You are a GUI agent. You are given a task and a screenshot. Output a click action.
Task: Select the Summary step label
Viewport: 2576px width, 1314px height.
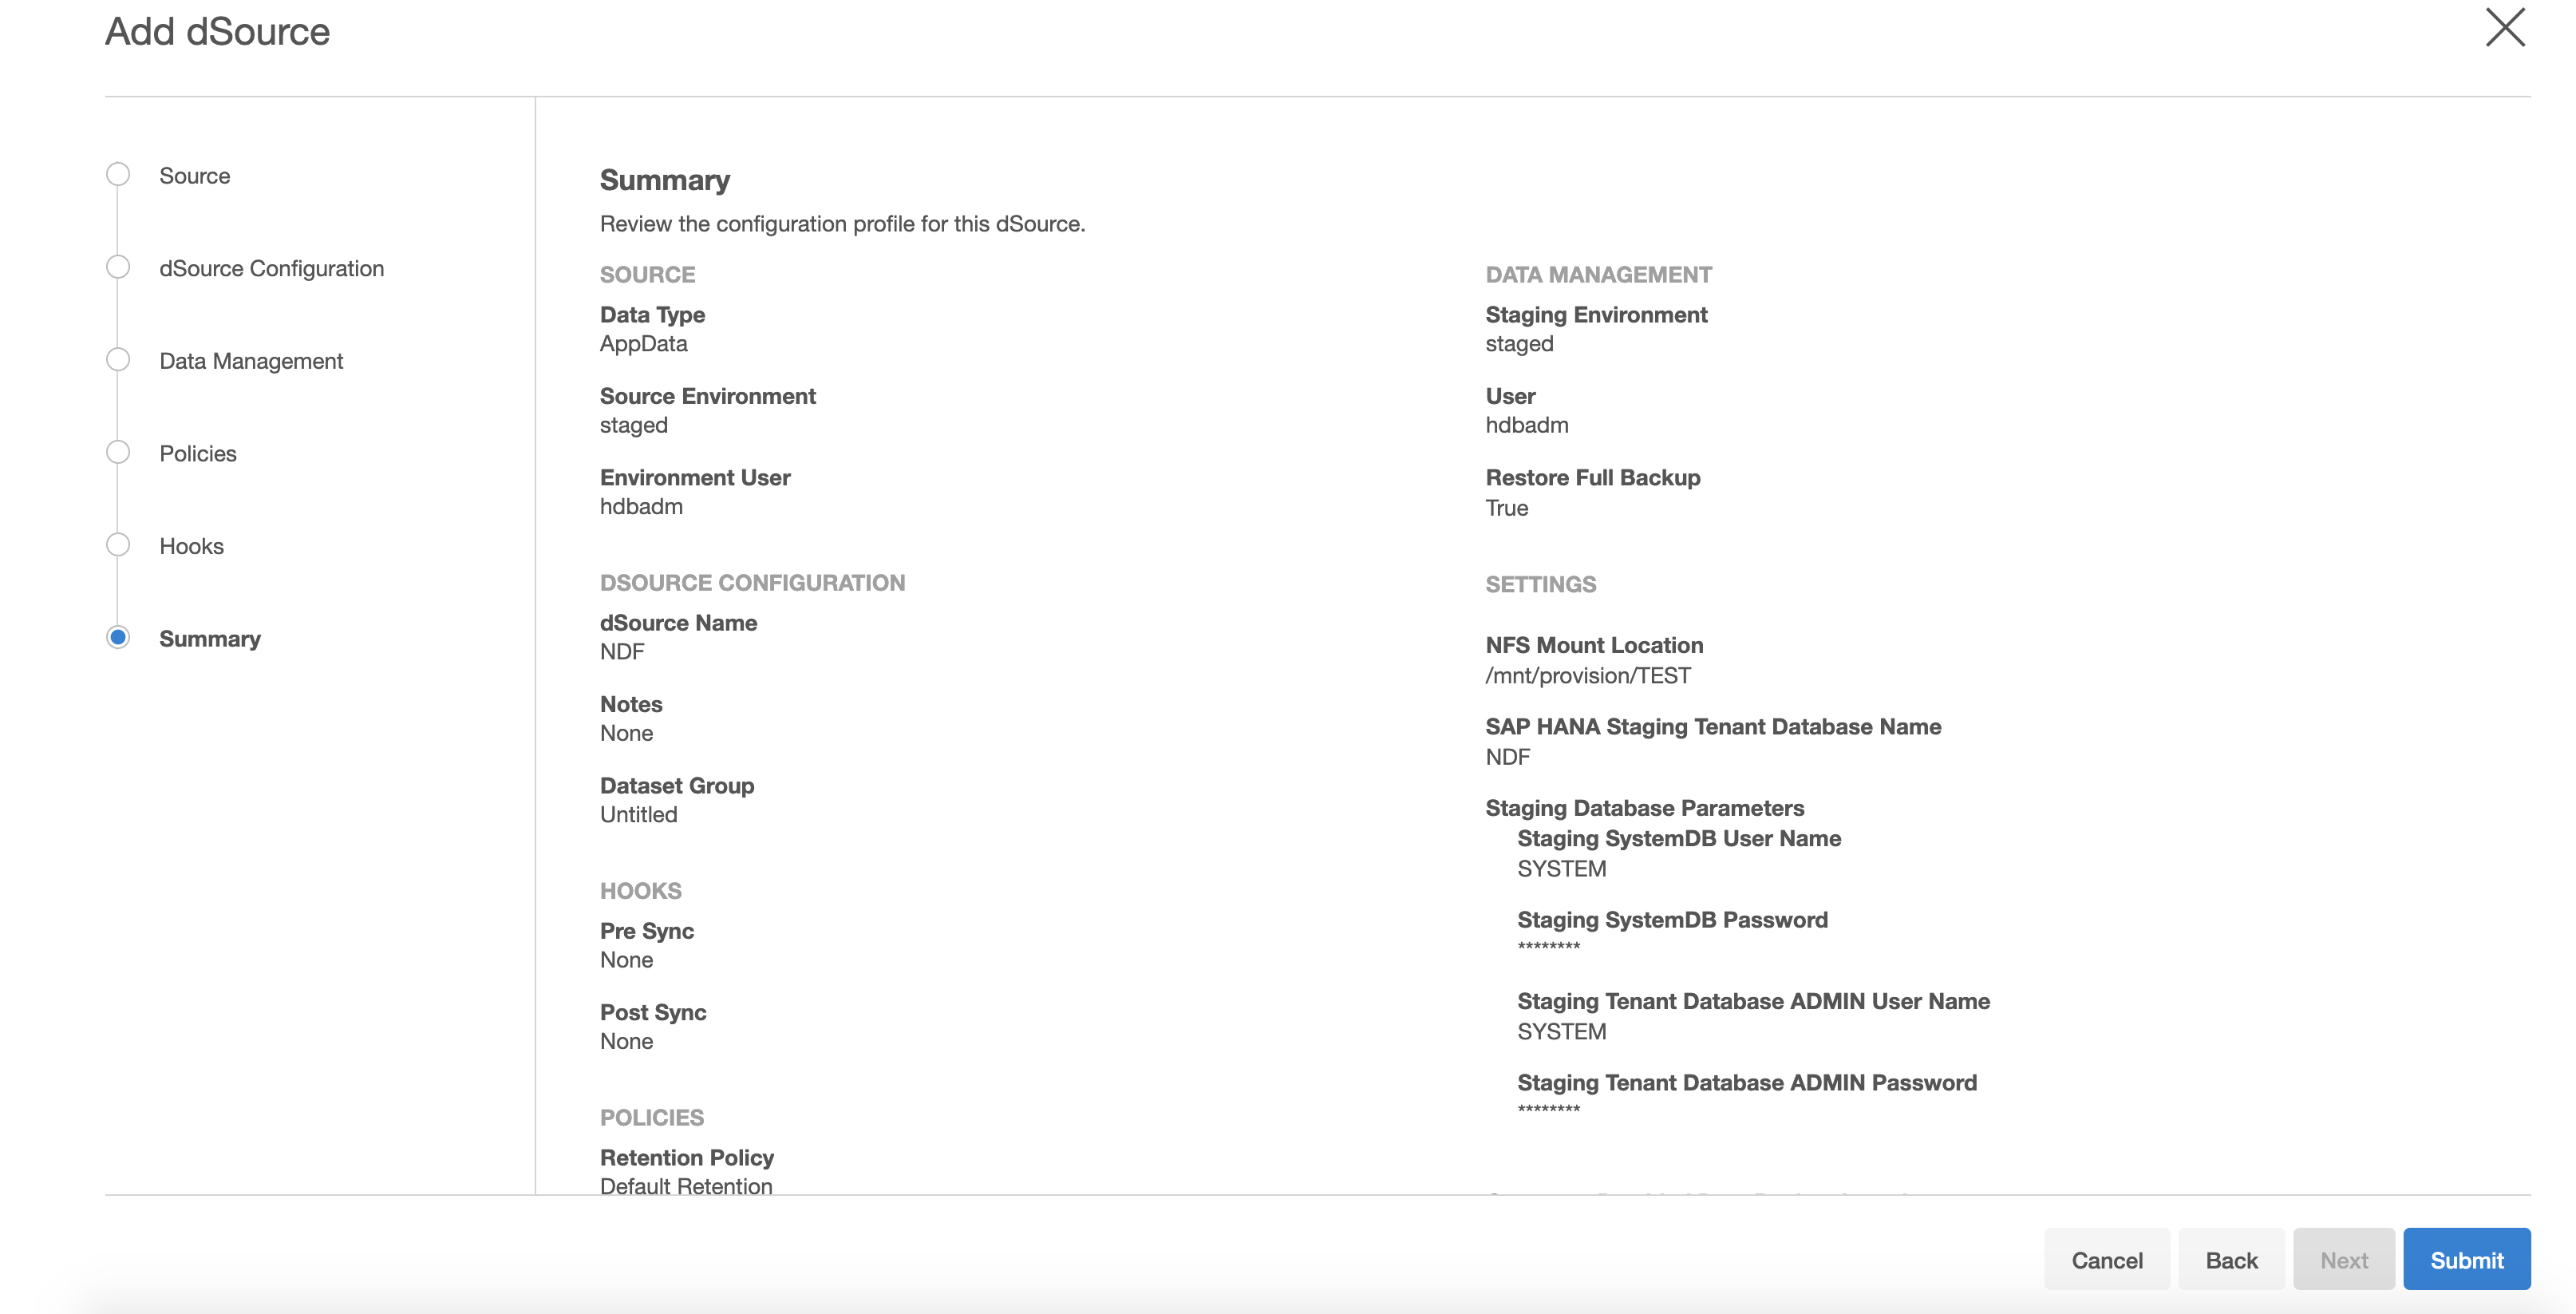[210, 639]
